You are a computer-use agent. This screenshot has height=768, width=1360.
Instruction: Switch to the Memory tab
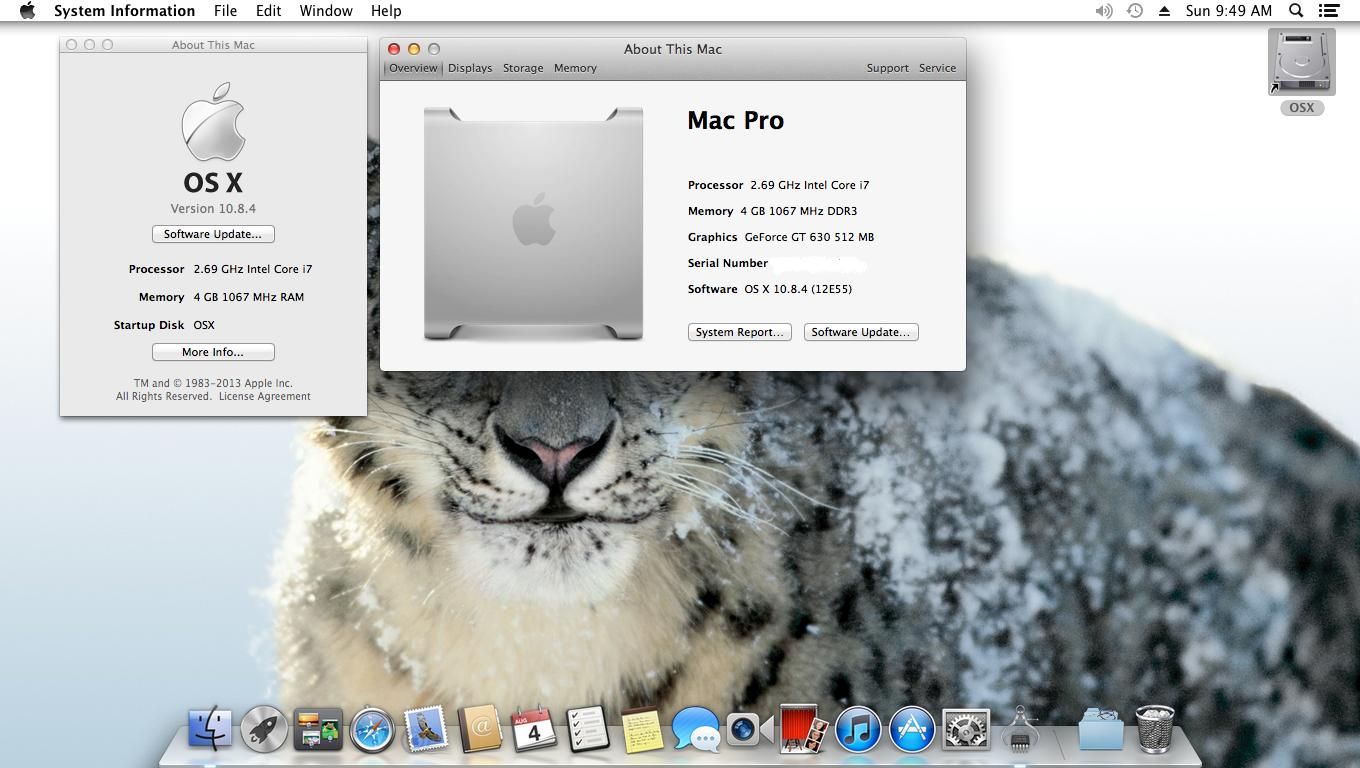[x=575, y=68]
